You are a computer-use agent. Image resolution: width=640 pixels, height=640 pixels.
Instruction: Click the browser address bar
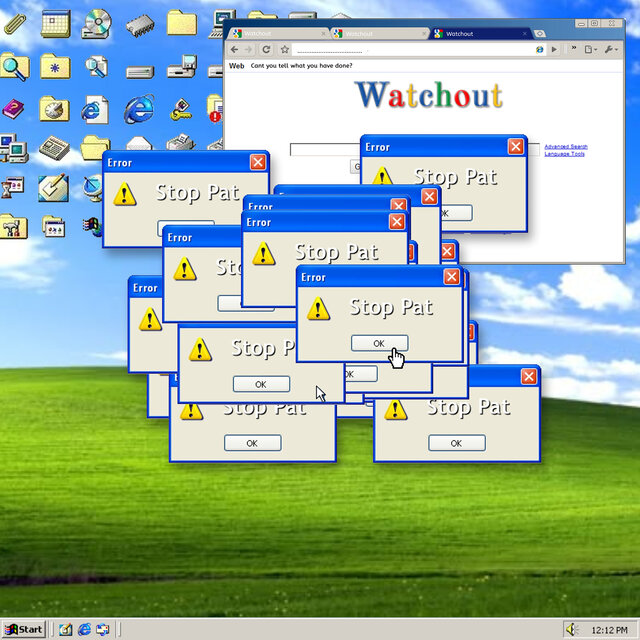coord(412,50)
